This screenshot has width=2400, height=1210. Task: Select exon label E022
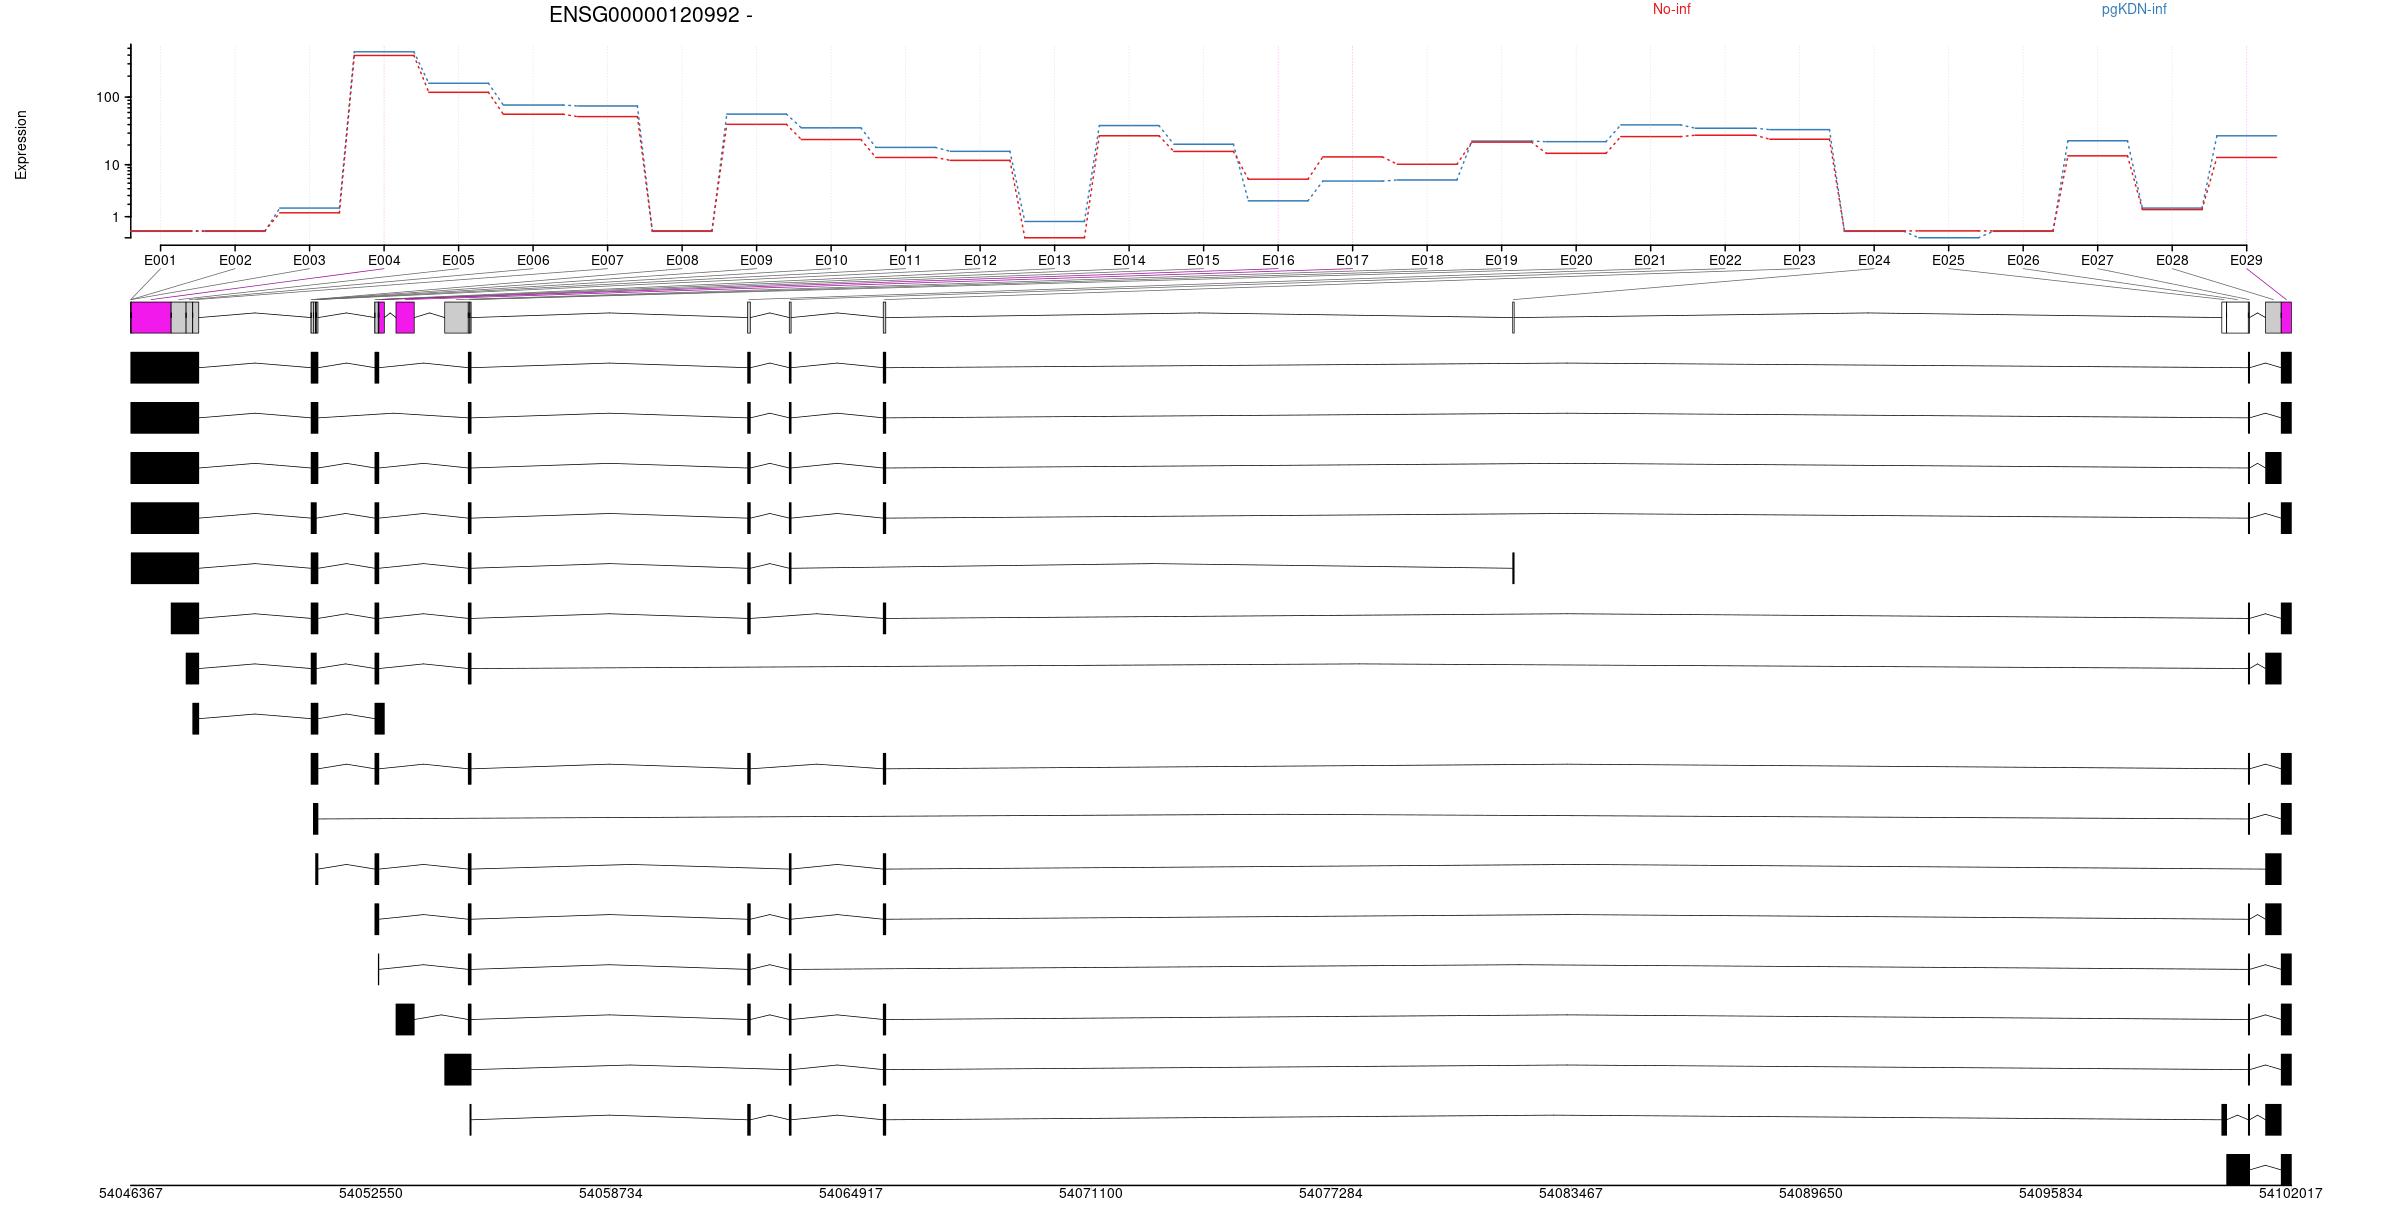tap(1725, 260)
